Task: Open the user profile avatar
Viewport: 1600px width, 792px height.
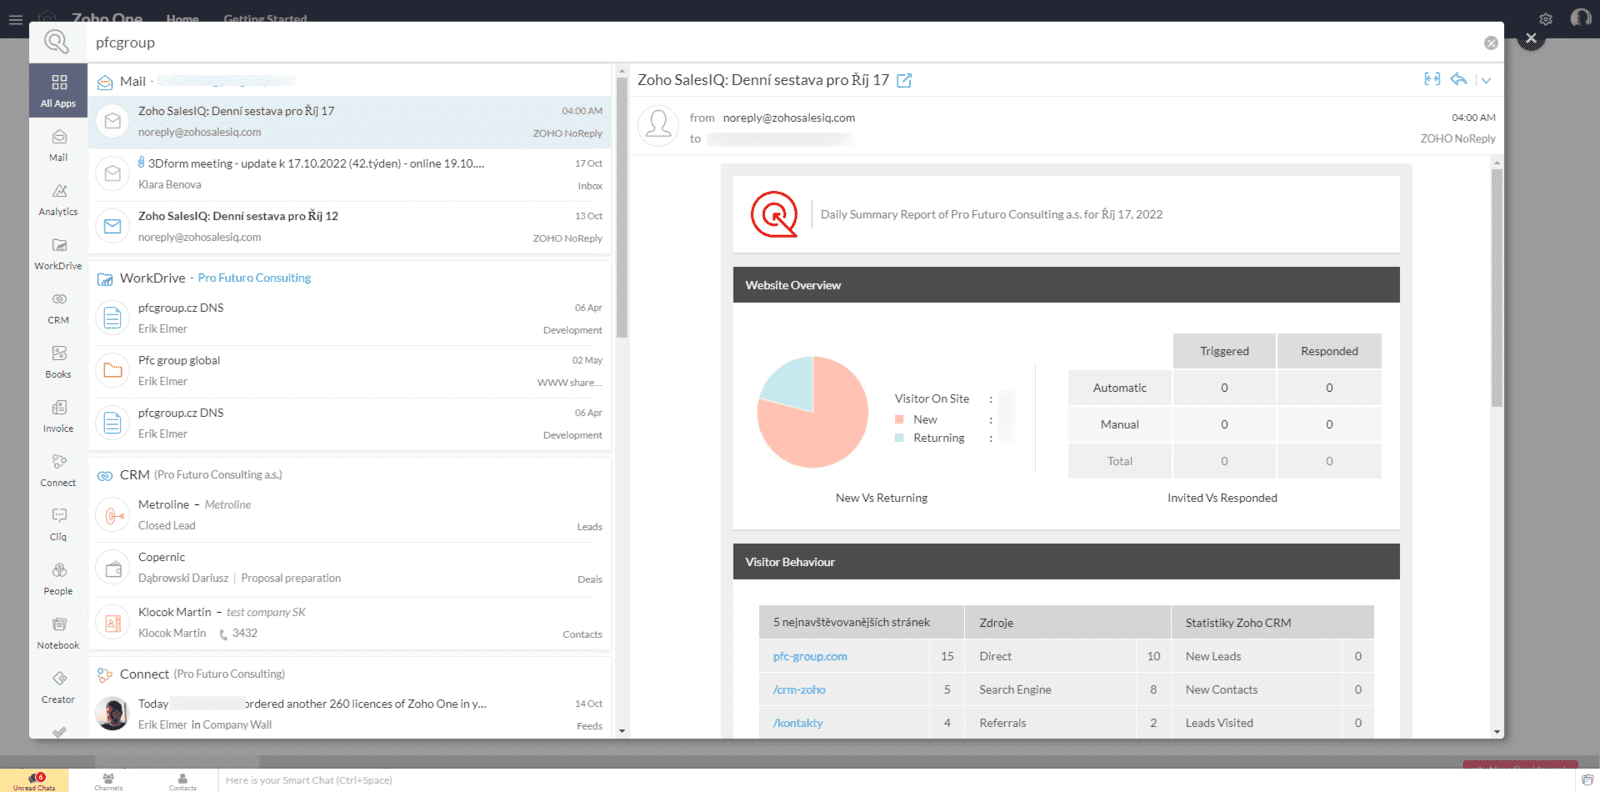Action: click(1581, 18)
